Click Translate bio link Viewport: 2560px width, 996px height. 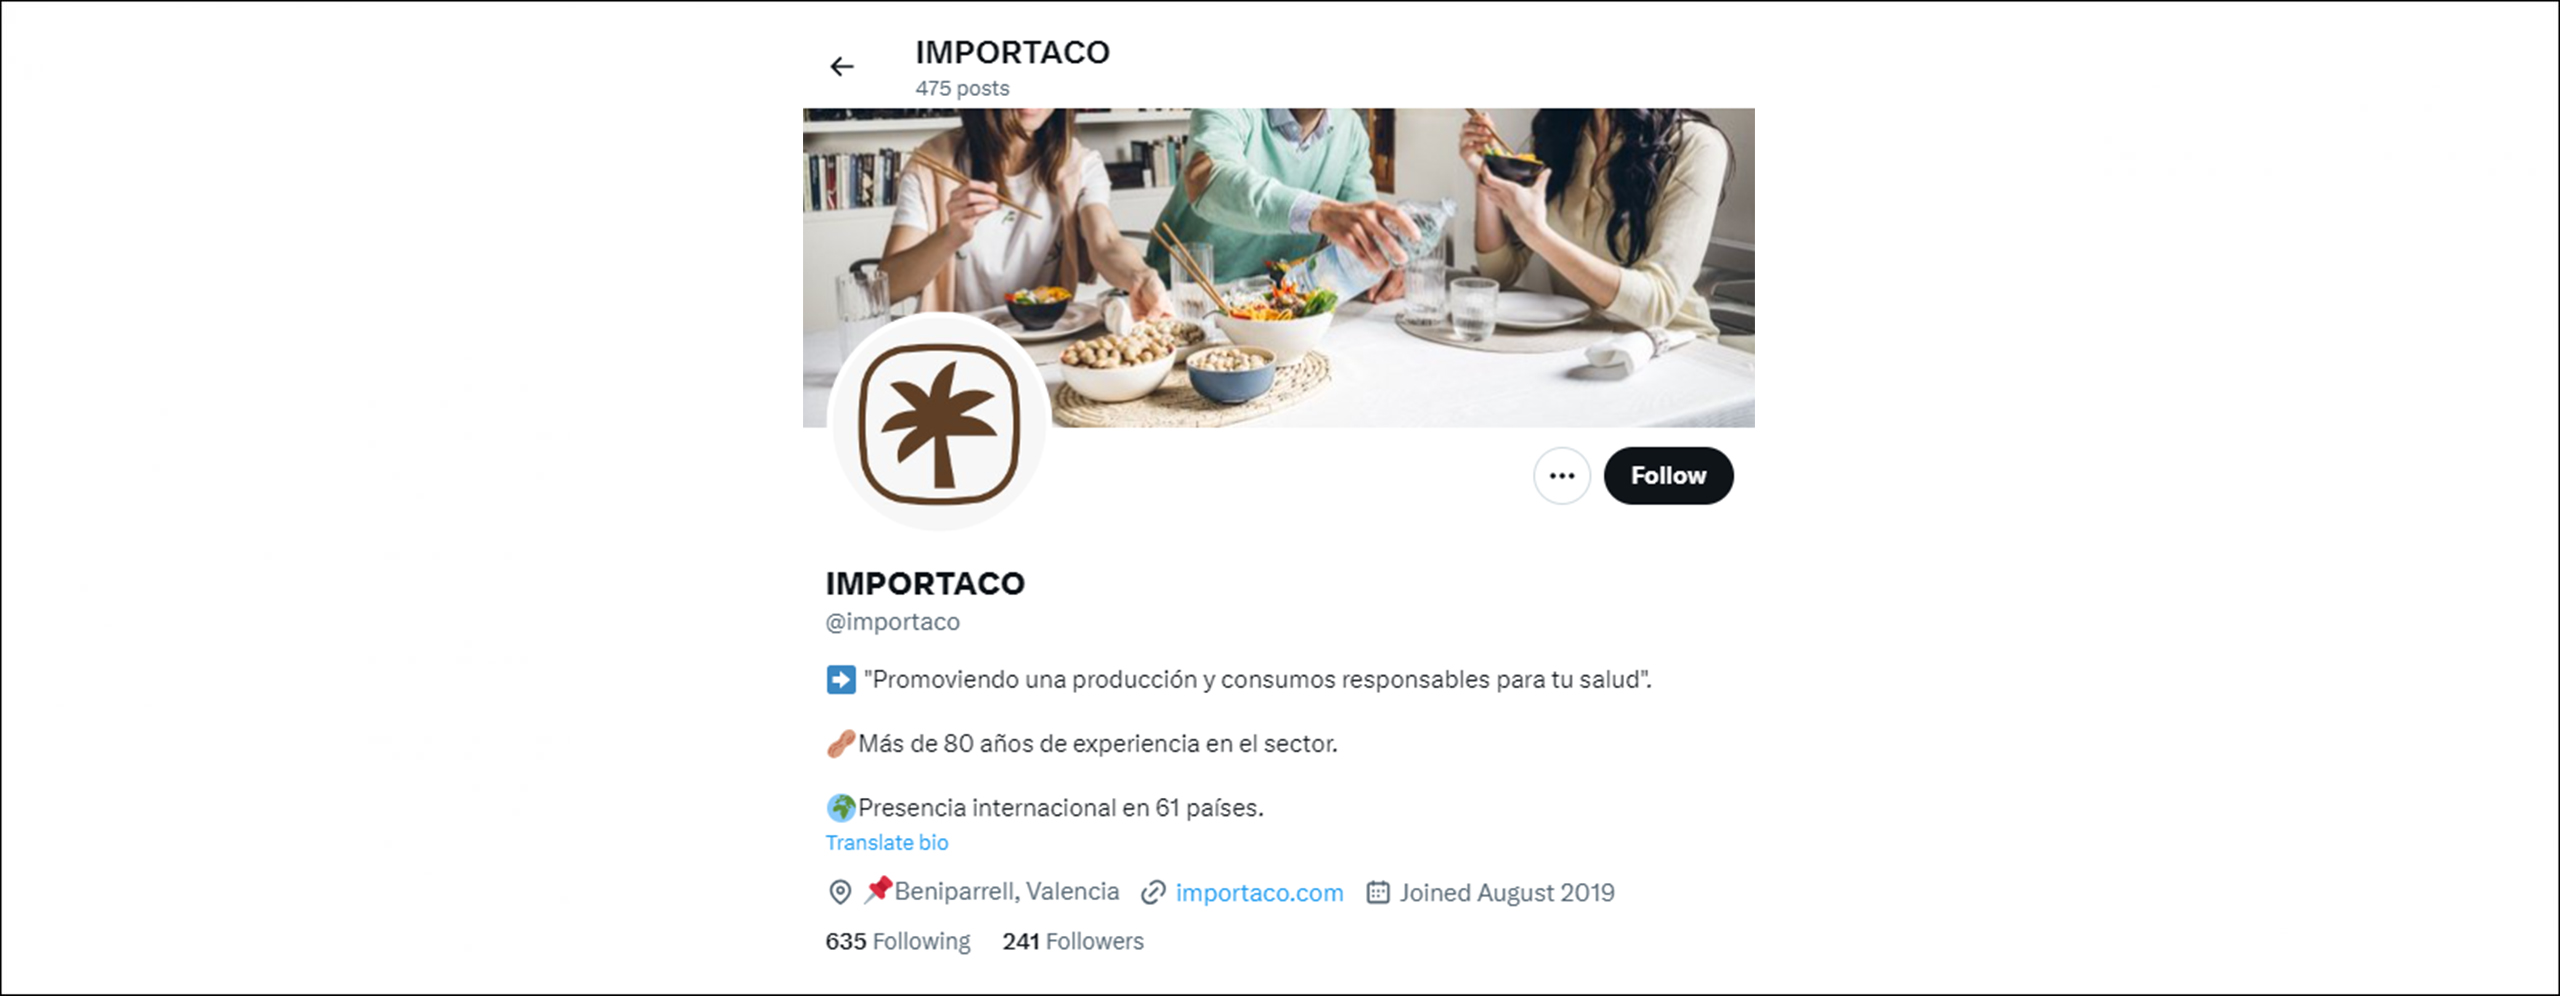click(x=887, y=843)
